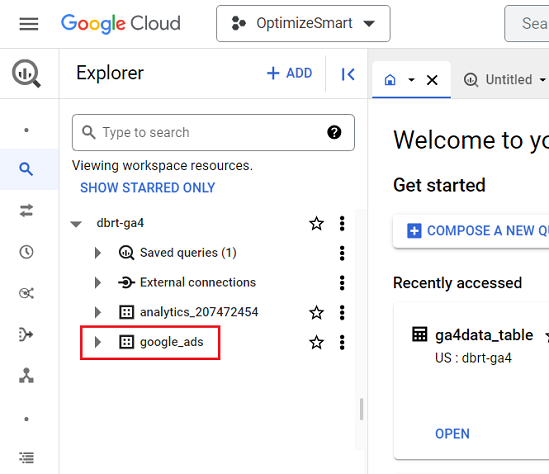Switch to the Untitled query tab
Screen dimensions: 549x474
504,80
